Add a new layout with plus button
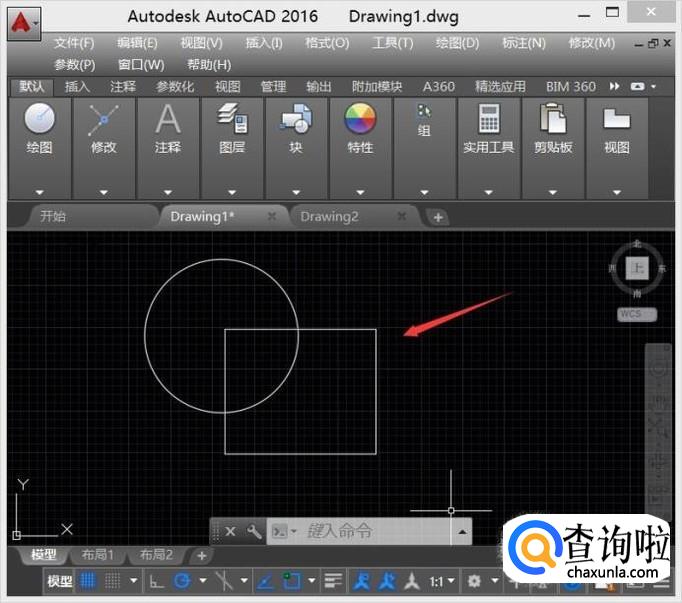682x603 pixels. click(x=201, y=556)
